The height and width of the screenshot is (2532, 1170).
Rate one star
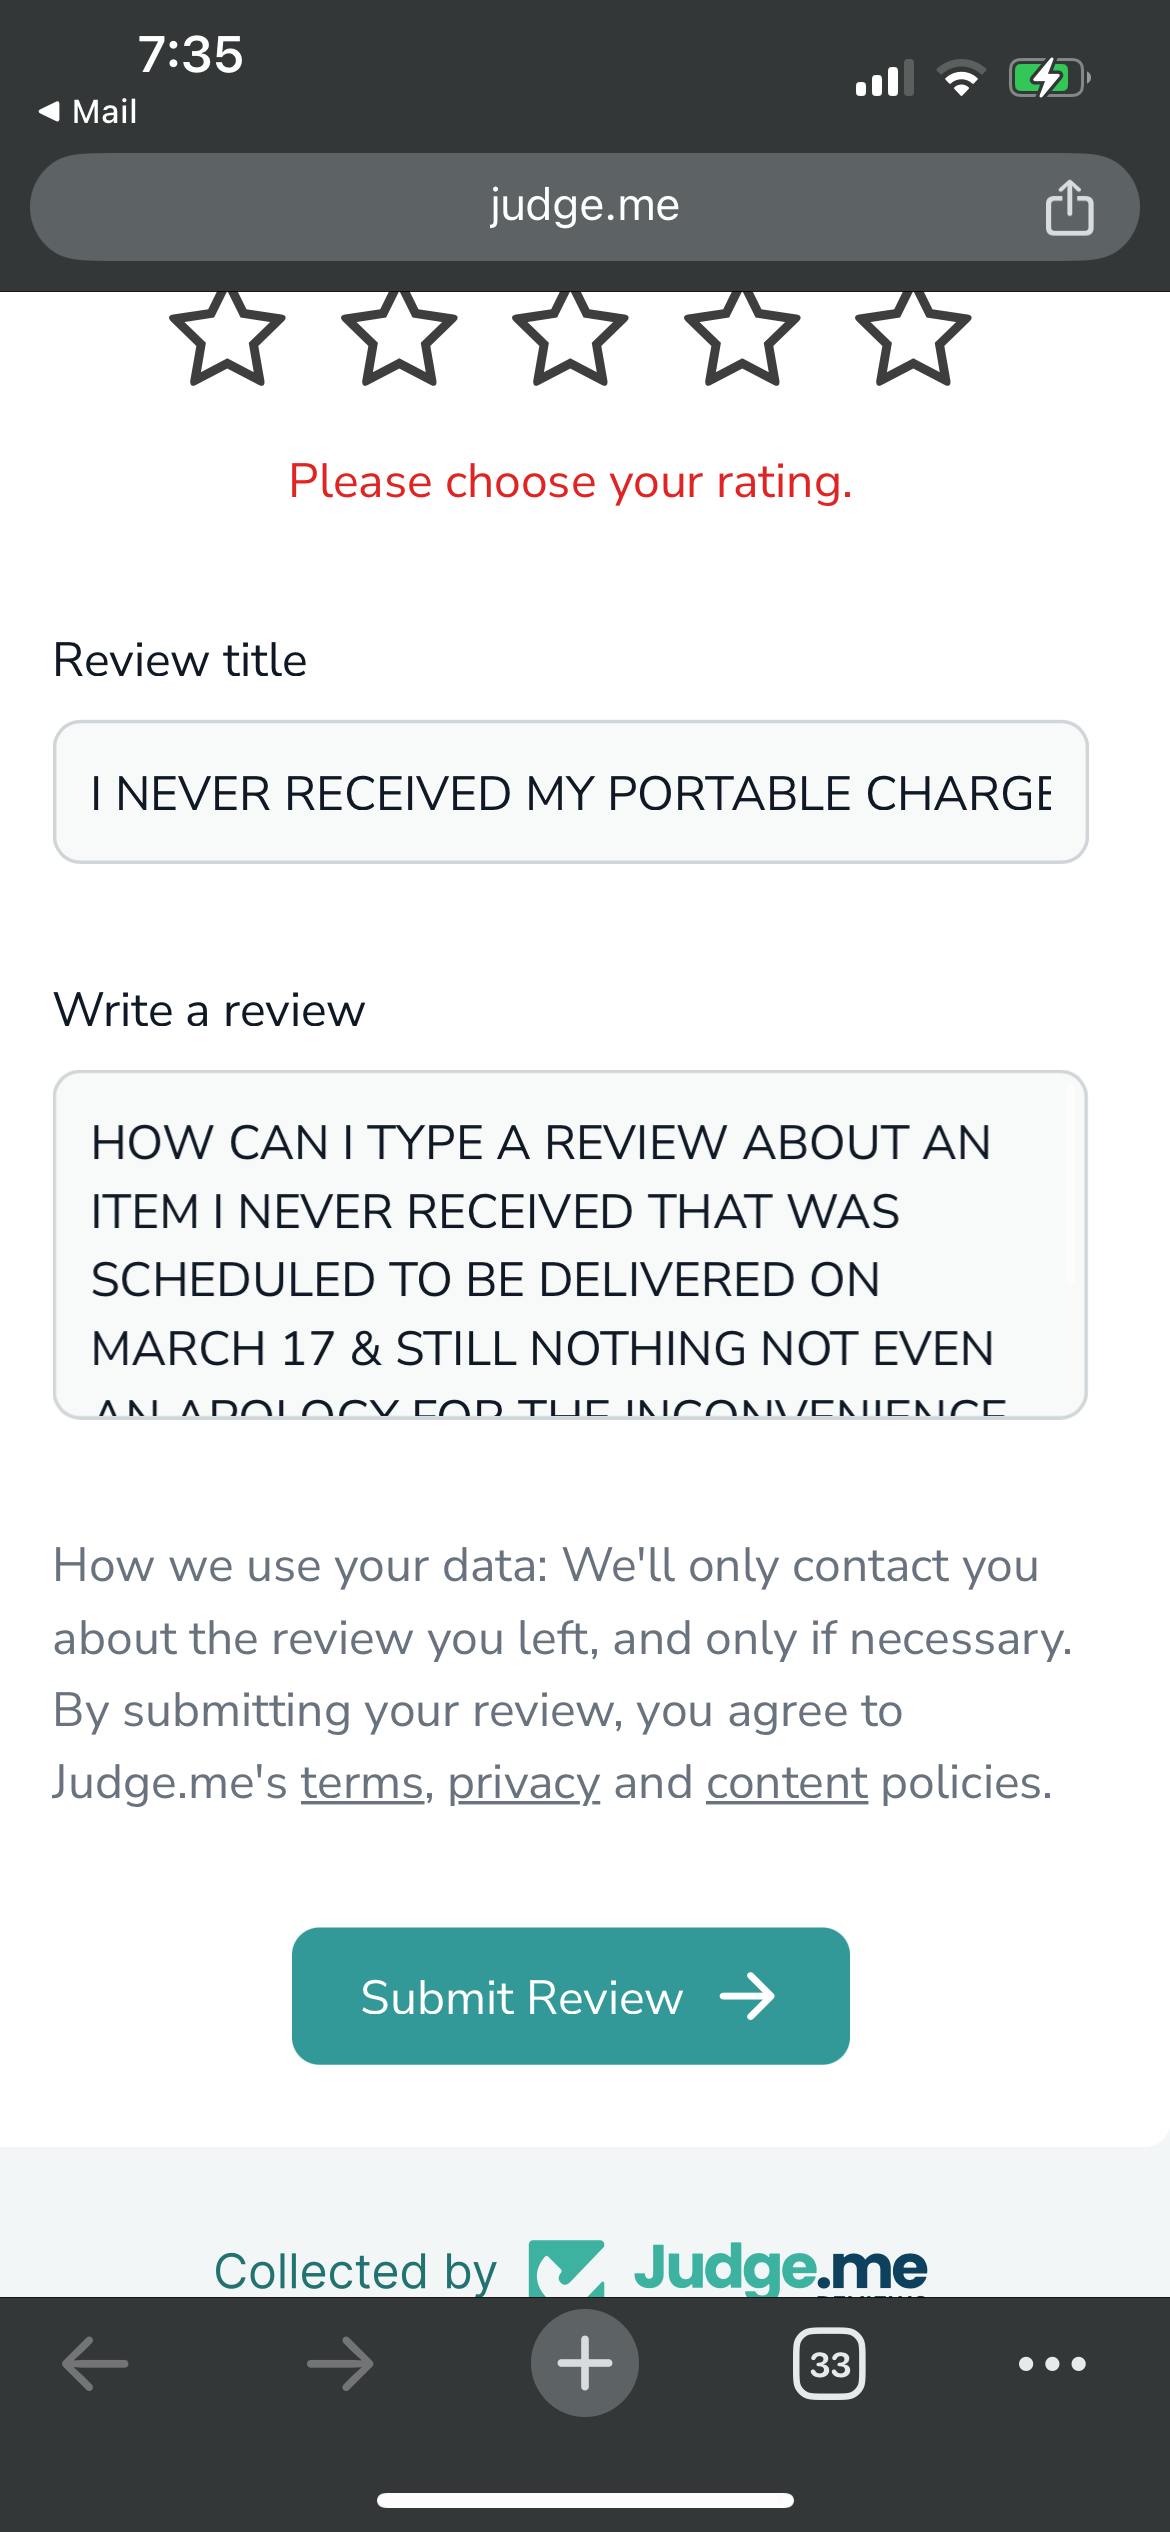[228, 338]
